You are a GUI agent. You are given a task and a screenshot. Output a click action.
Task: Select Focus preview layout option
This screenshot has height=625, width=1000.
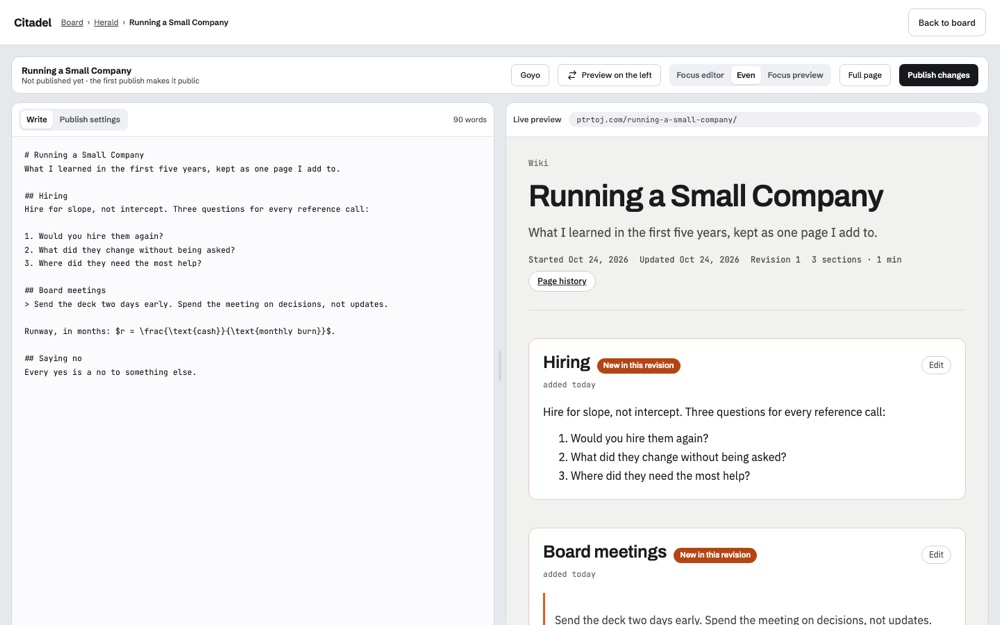coord(795,75)
